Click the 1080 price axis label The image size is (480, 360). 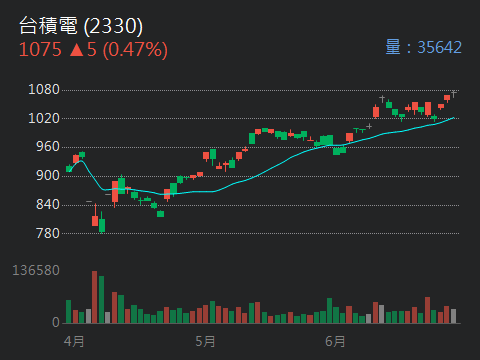[44, 90]
